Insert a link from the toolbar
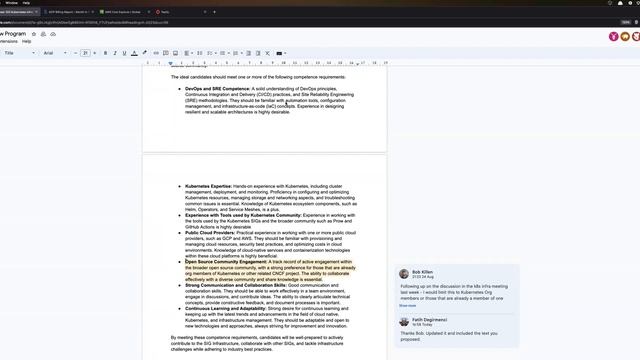Screen dimensions: 640x360 (x=156, y=53)
